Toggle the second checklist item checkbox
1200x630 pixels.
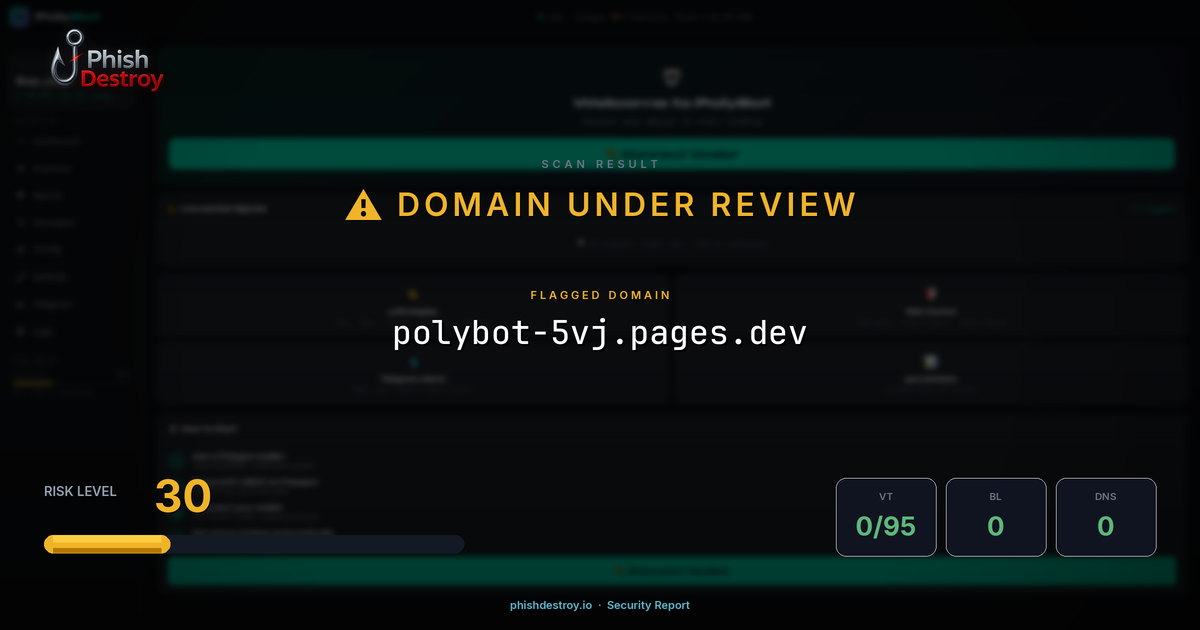coord(176,483)
